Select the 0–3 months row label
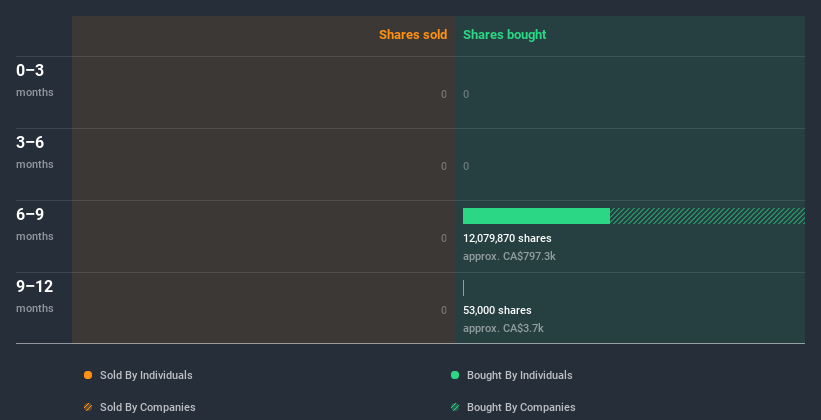This screenshot has width=821, height=420. coord(35,80)
